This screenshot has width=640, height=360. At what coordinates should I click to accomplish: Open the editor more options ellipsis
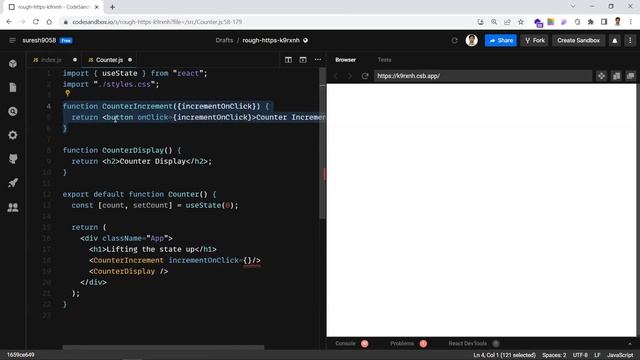tap(318, 60)
